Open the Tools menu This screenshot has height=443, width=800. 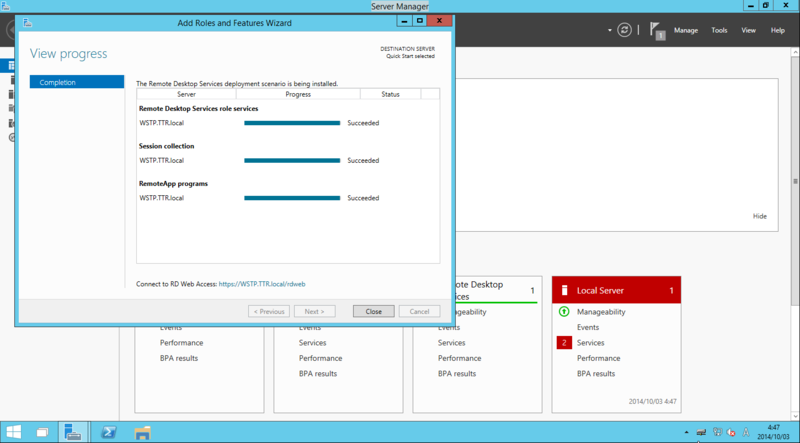click(719, 31)
